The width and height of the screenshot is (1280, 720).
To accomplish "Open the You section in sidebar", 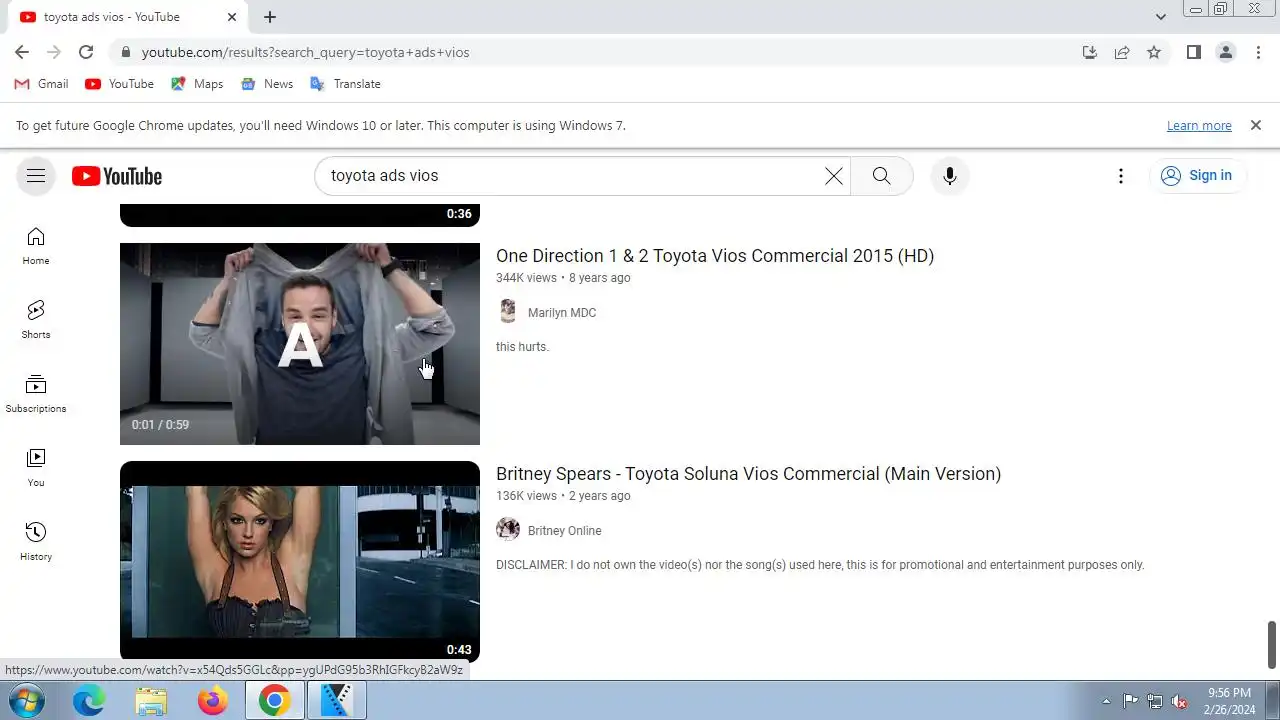I will point(36,468).
